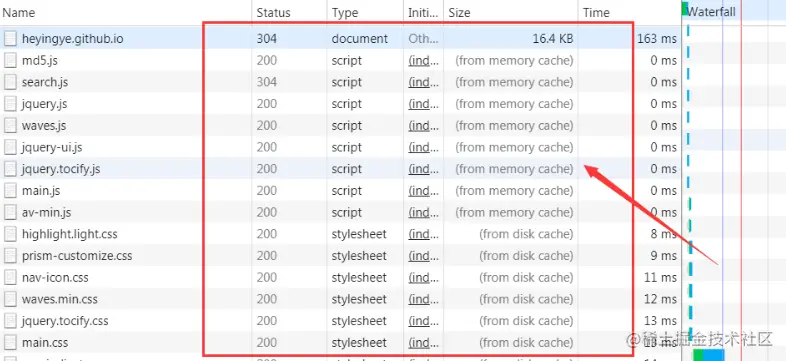Click the 11 ms time for nav-icon.css
786x361 pixels.
click(x=660, y=277)
